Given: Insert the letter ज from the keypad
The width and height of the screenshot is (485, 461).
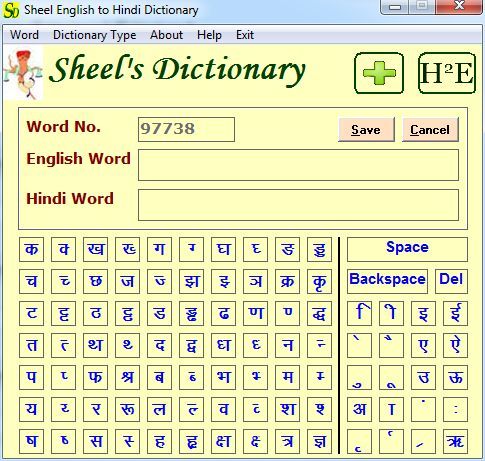Looking at the screenshot, I should tap(127, 281).
